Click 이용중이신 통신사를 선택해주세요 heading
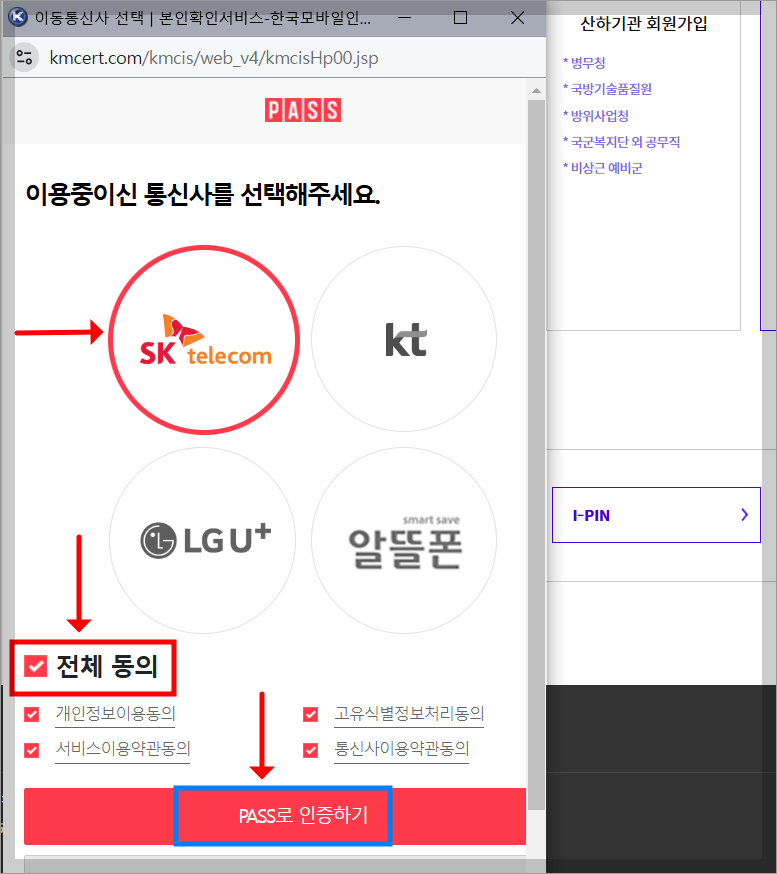777x874 pixels. coord(203,195)
